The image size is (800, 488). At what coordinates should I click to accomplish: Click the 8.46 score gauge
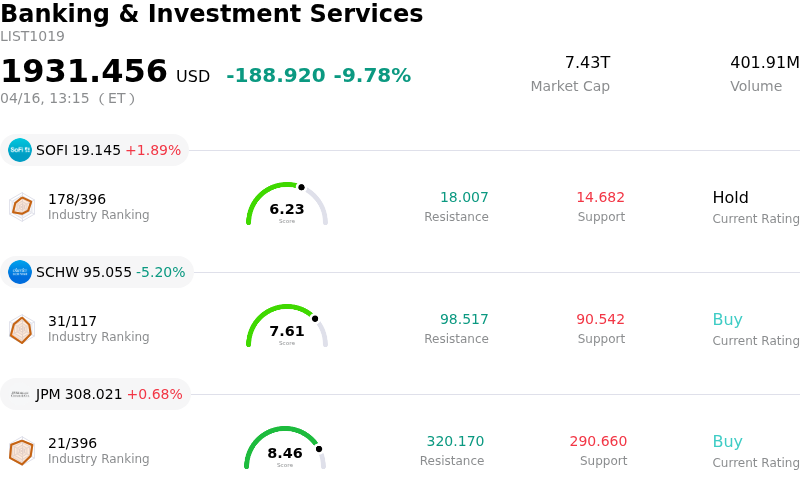click(285, 450)
